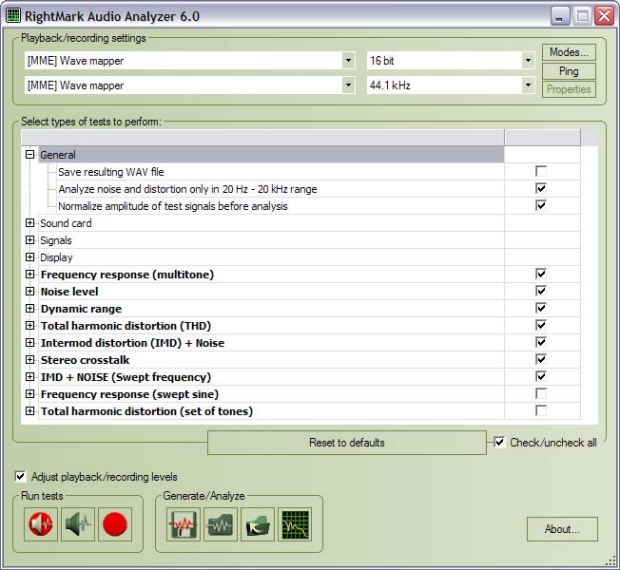Open the spectrum analyzer grid icon
This screenshot has width=620, height=570.
(x=295, y=524)
